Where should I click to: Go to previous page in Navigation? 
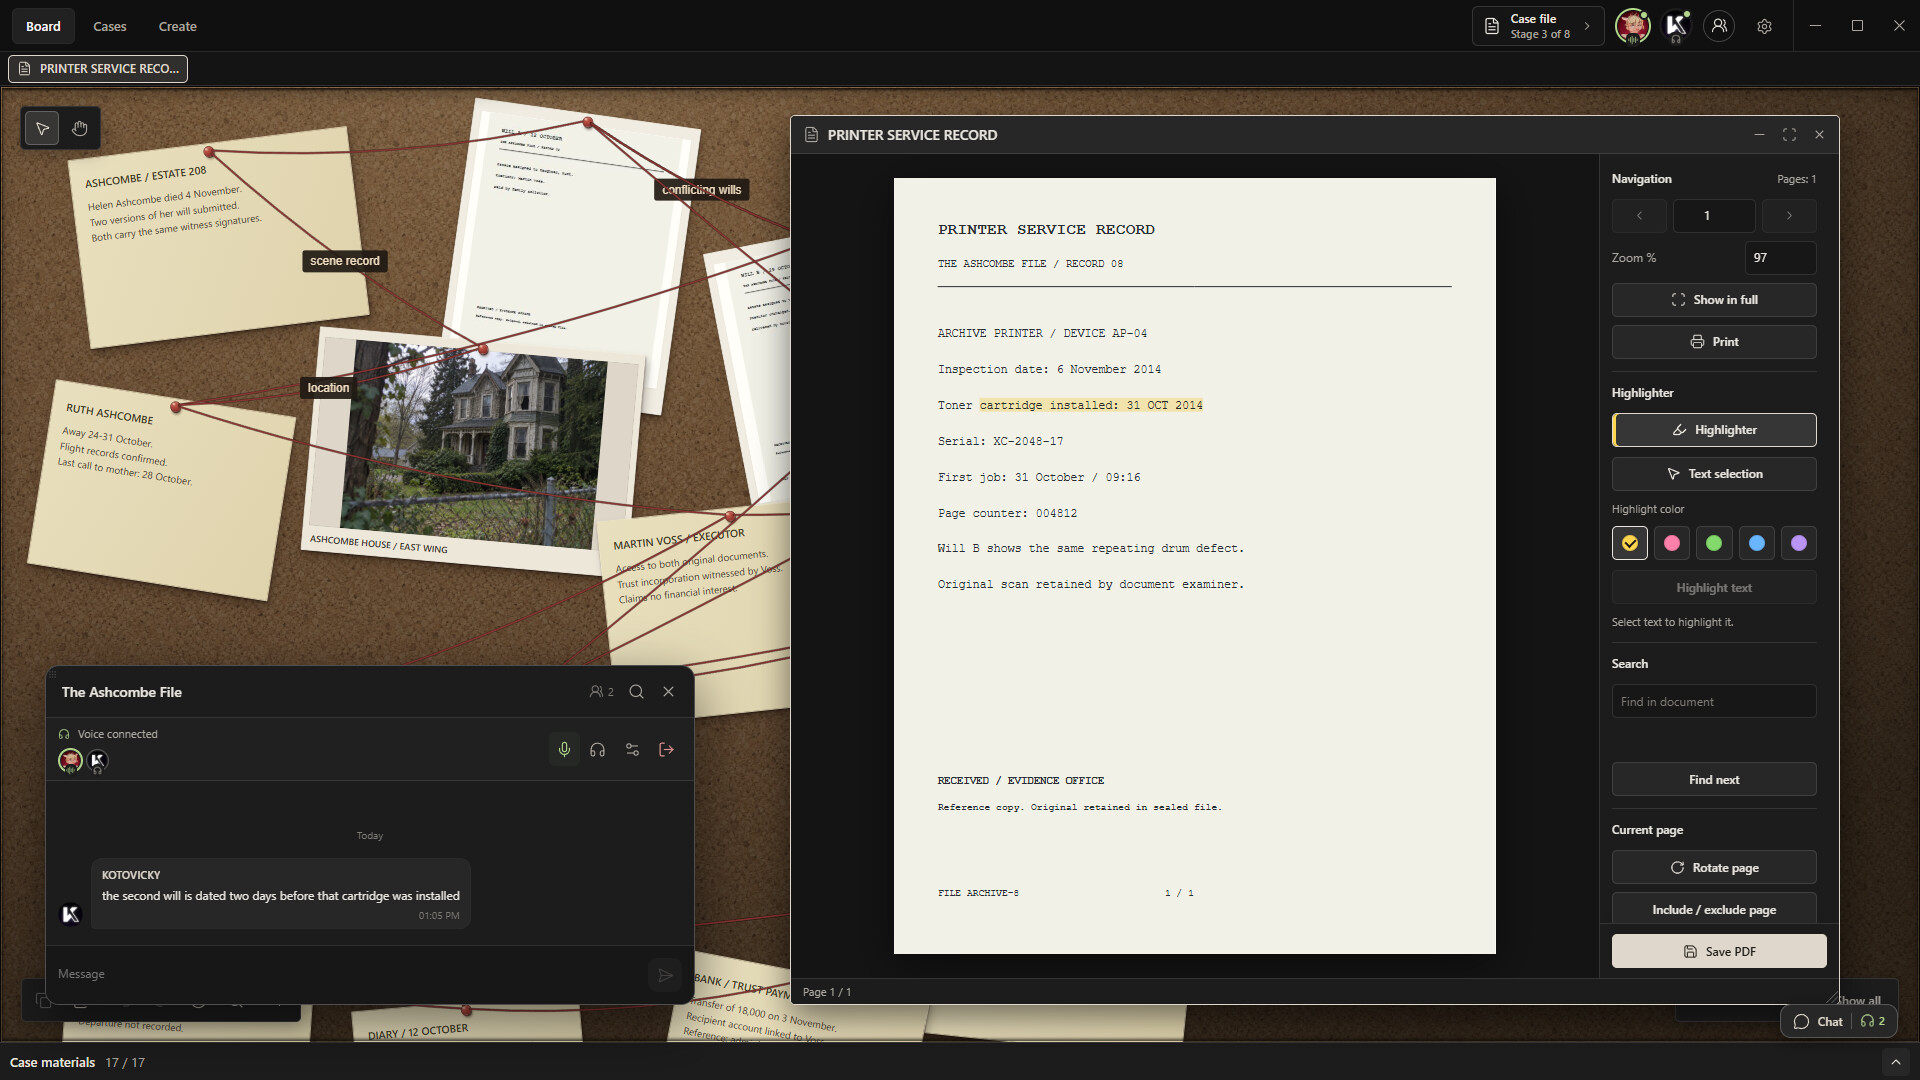[1639, 216]
